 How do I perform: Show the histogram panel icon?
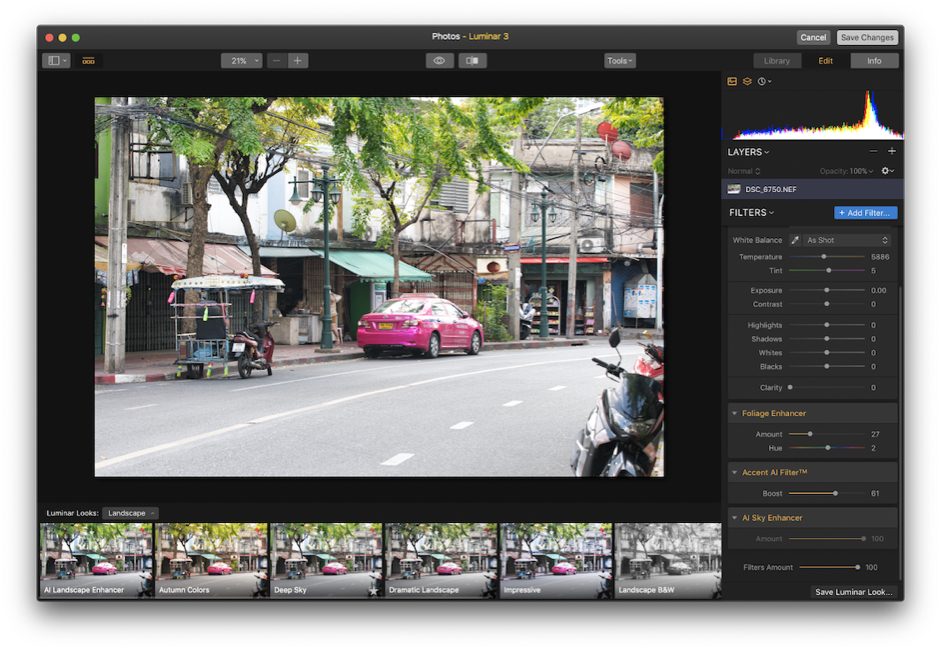point(732,81)
